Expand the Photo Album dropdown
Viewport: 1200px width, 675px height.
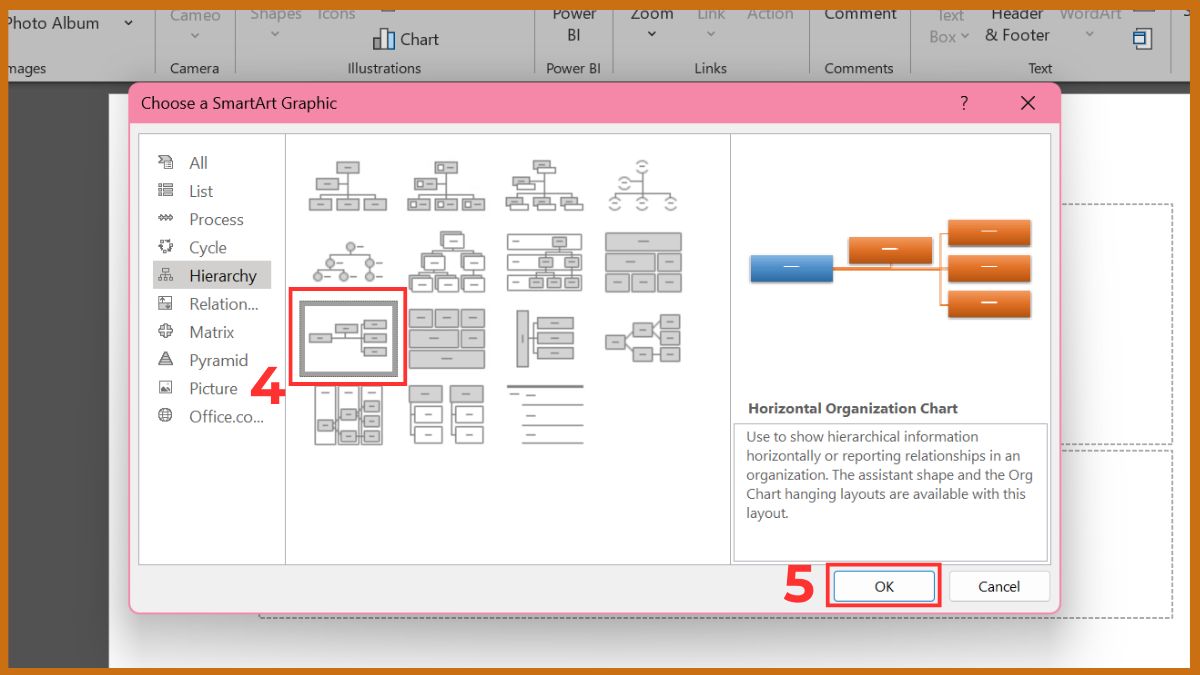[x=127, y=22]
